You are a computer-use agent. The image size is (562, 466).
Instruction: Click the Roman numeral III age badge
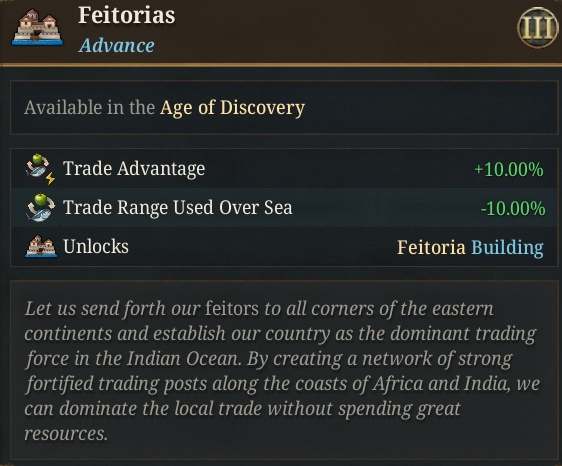tap(538, 27)
